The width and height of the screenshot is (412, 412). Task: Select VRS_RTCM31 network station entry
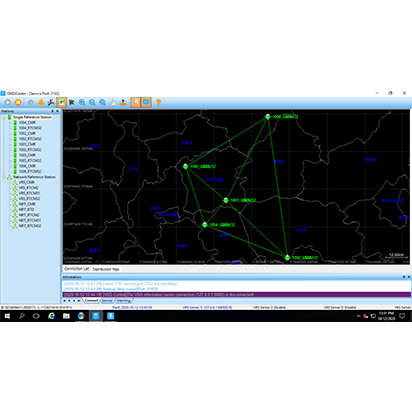(29, 193)
